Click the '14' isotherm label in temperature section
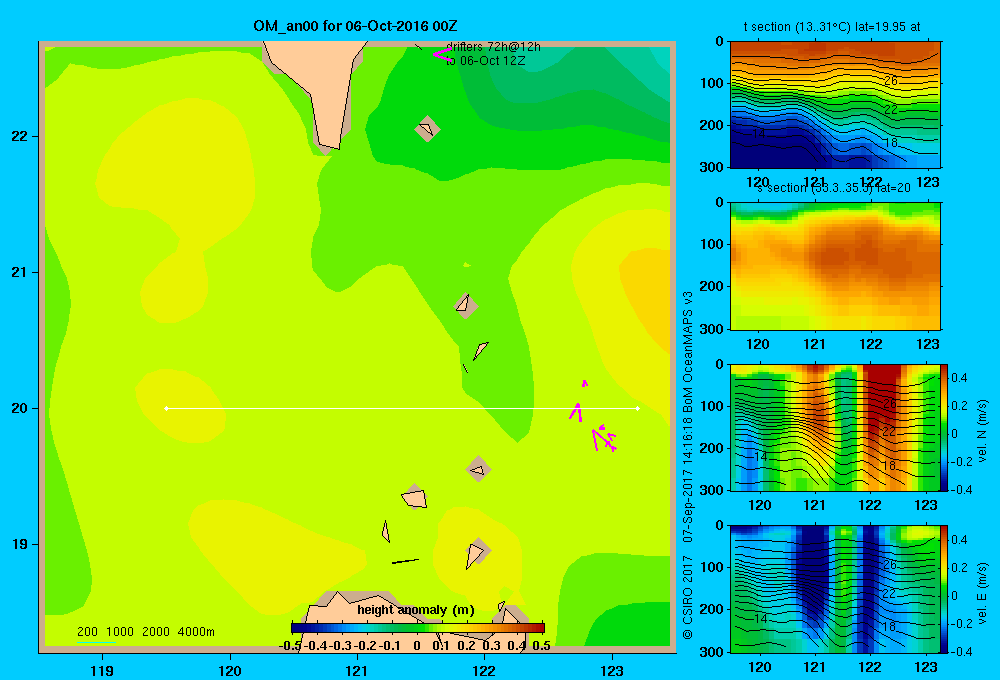Viewport: 1000px width, 680px height. pos(758,134)
